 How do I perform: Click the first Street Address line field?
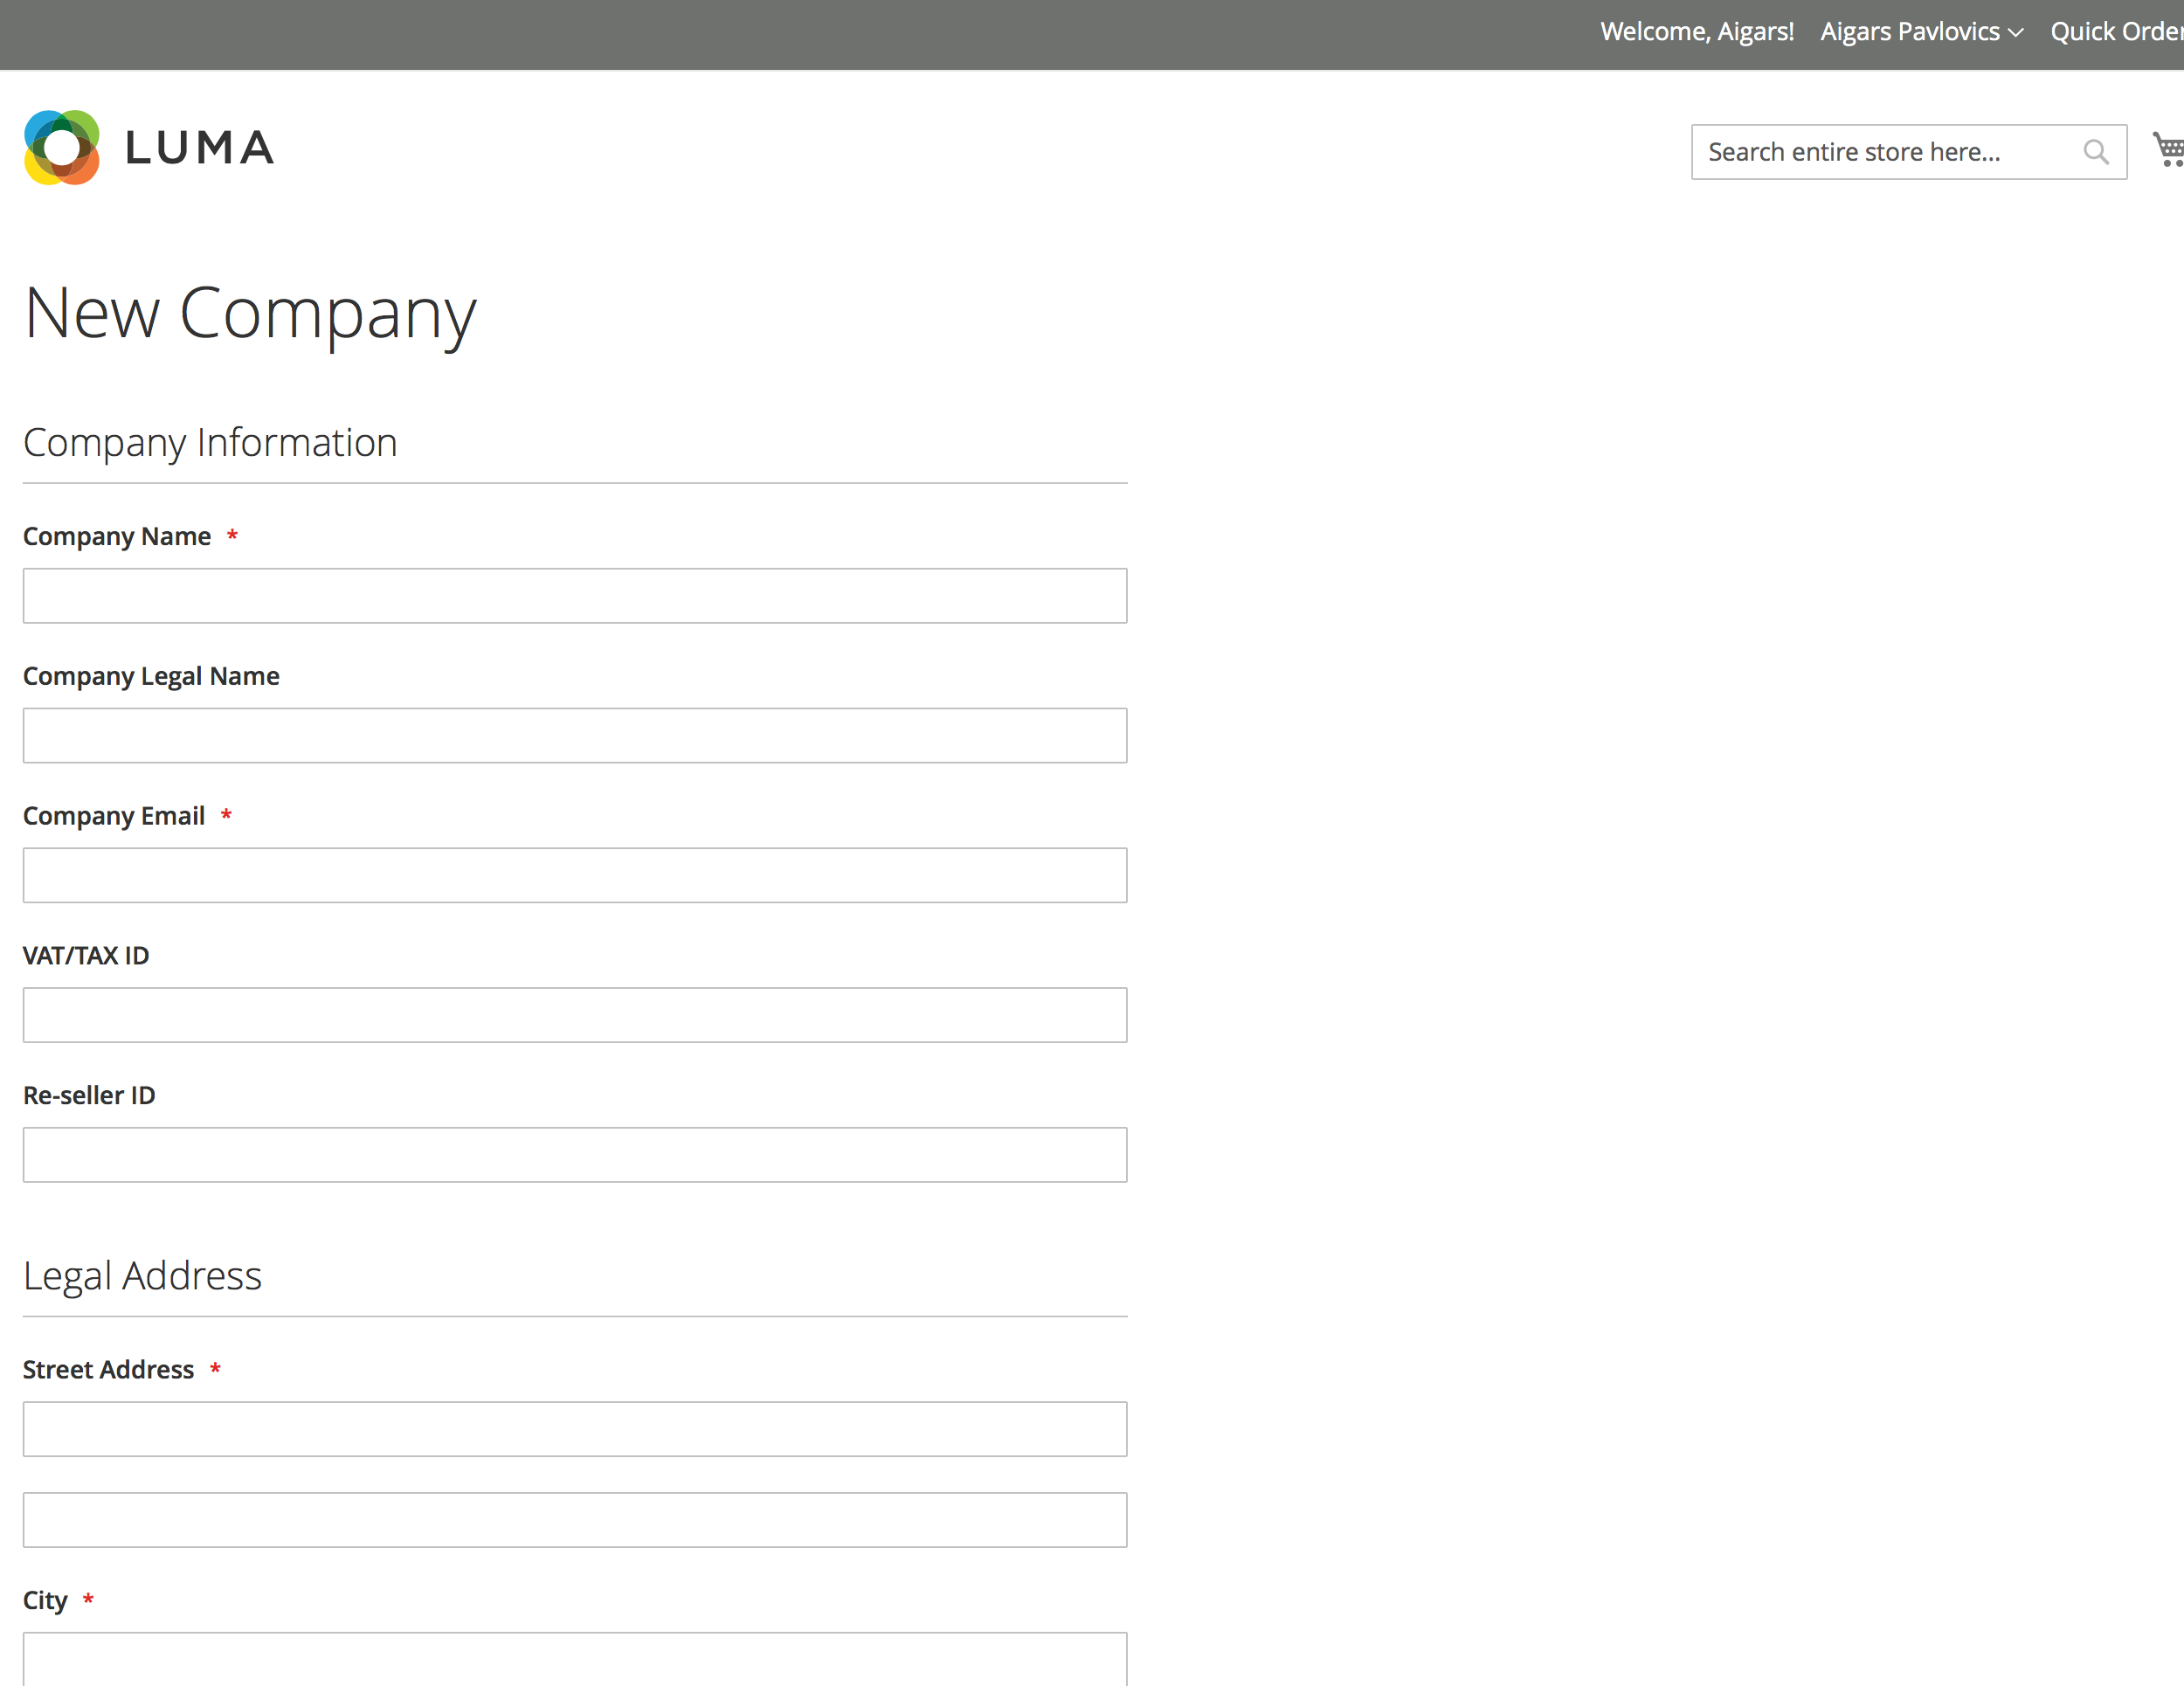point(575,1429)
